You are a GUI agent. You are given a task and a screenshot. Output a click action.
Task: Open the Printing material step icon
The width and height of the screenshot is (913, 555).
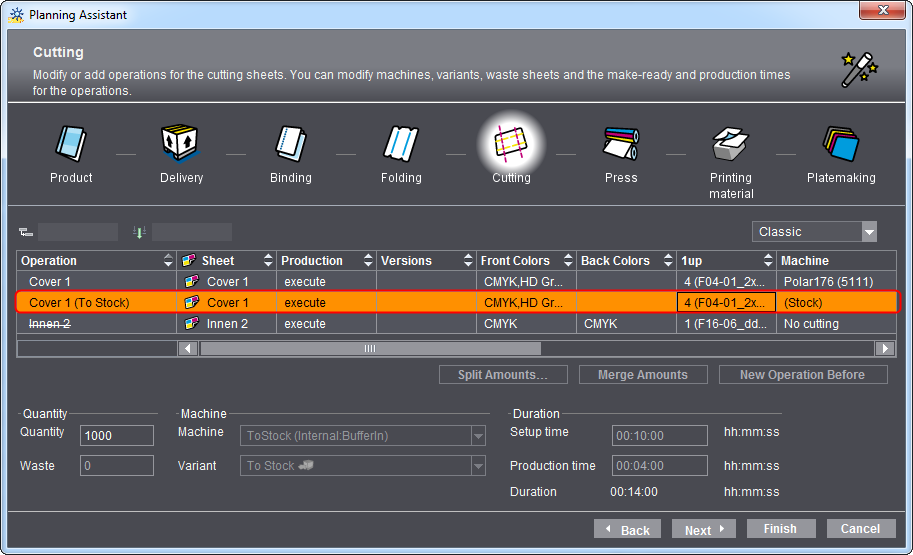coord(731,145)
